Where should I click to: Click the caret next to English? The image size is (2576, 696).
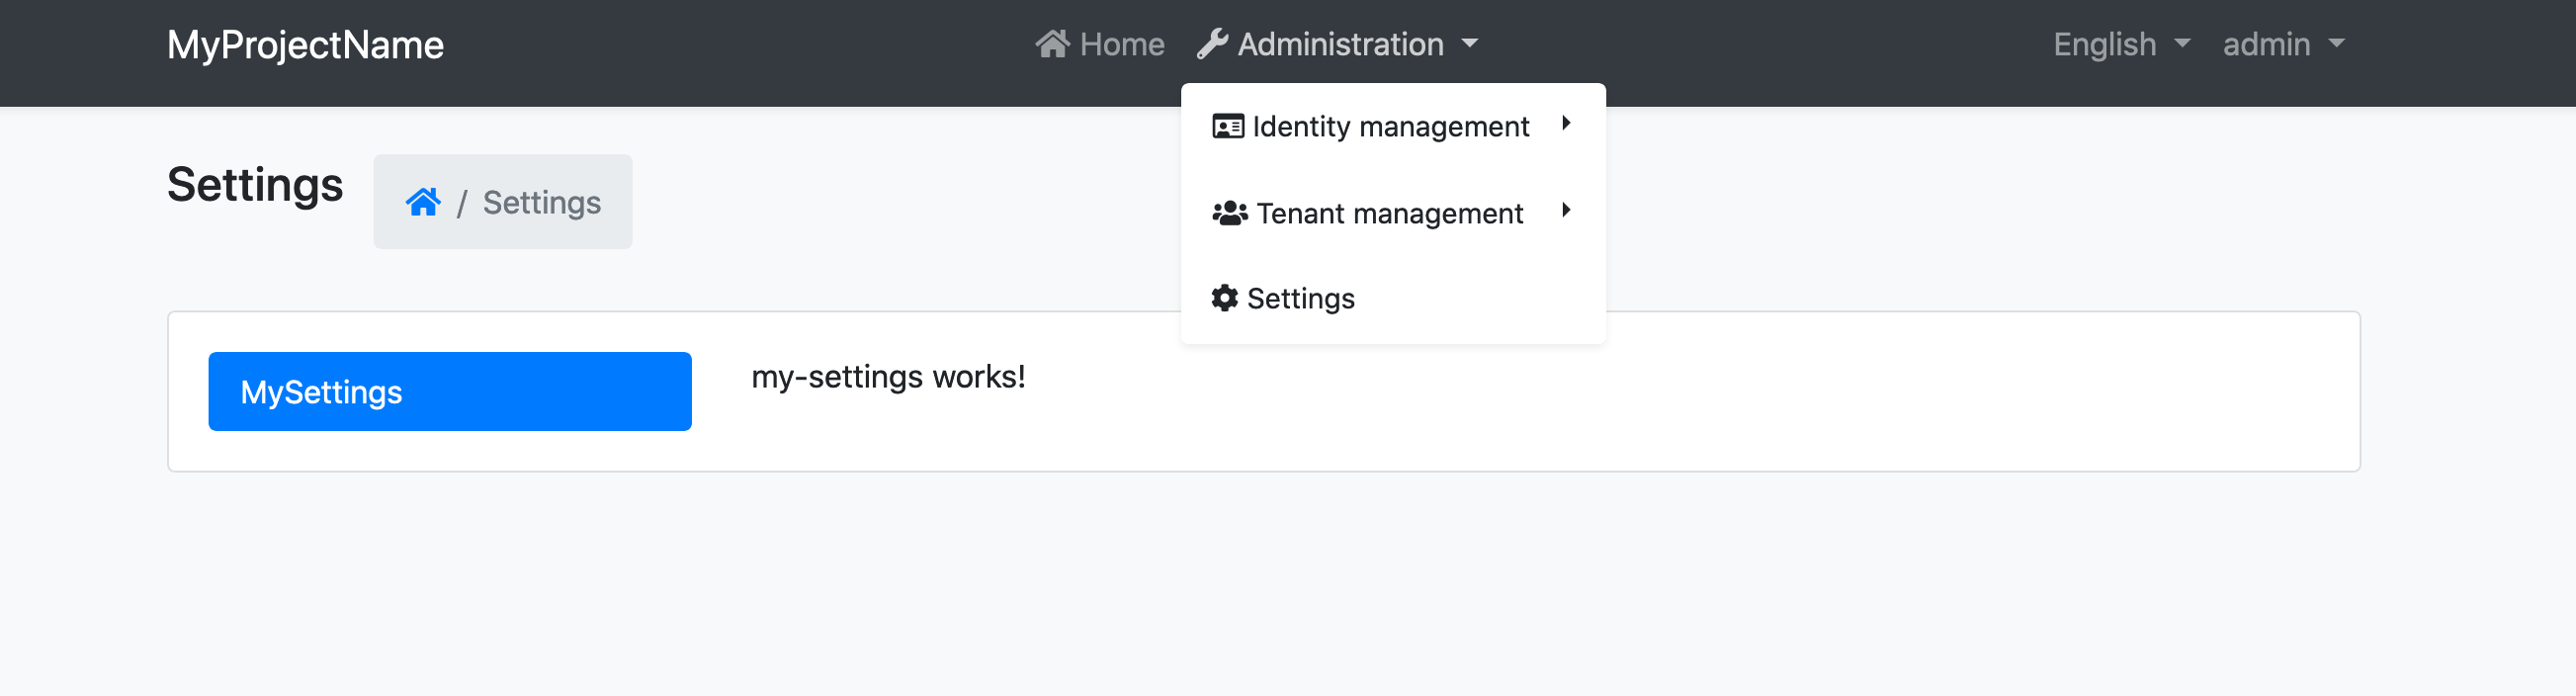[2183, 44]
